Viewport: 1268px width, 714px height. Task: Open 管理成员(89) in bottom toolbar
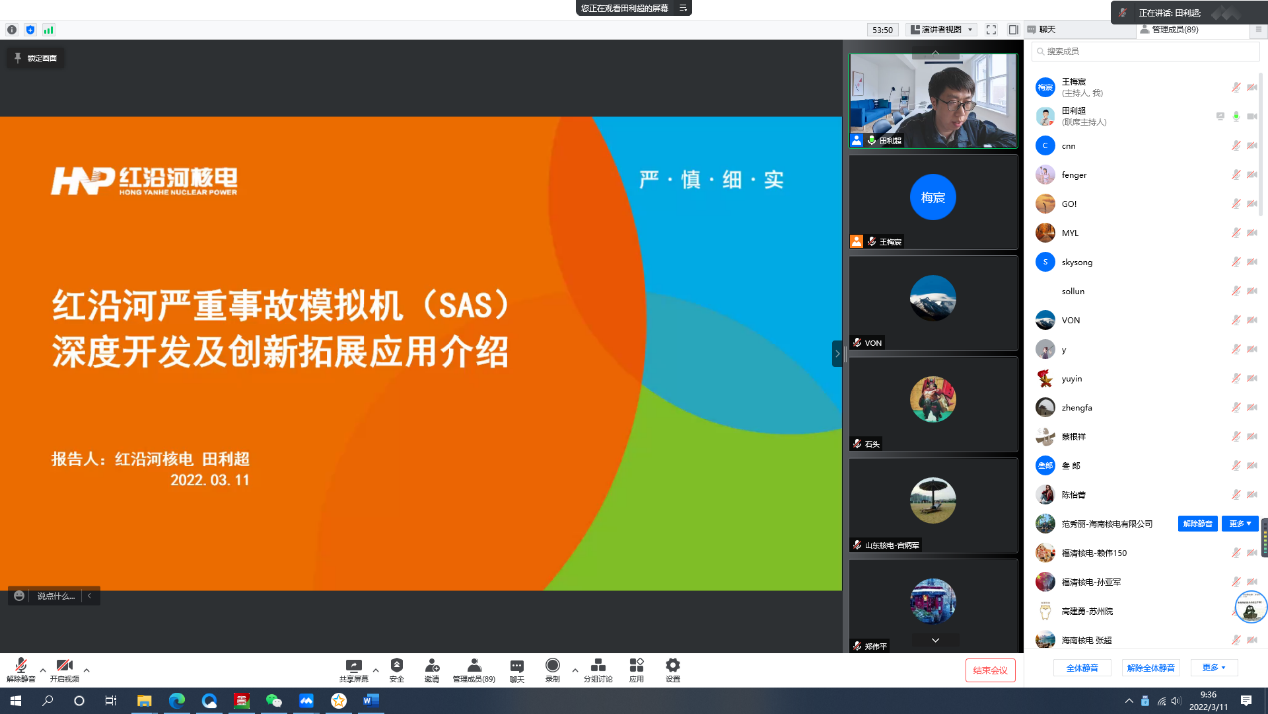(x=474, y=668)
